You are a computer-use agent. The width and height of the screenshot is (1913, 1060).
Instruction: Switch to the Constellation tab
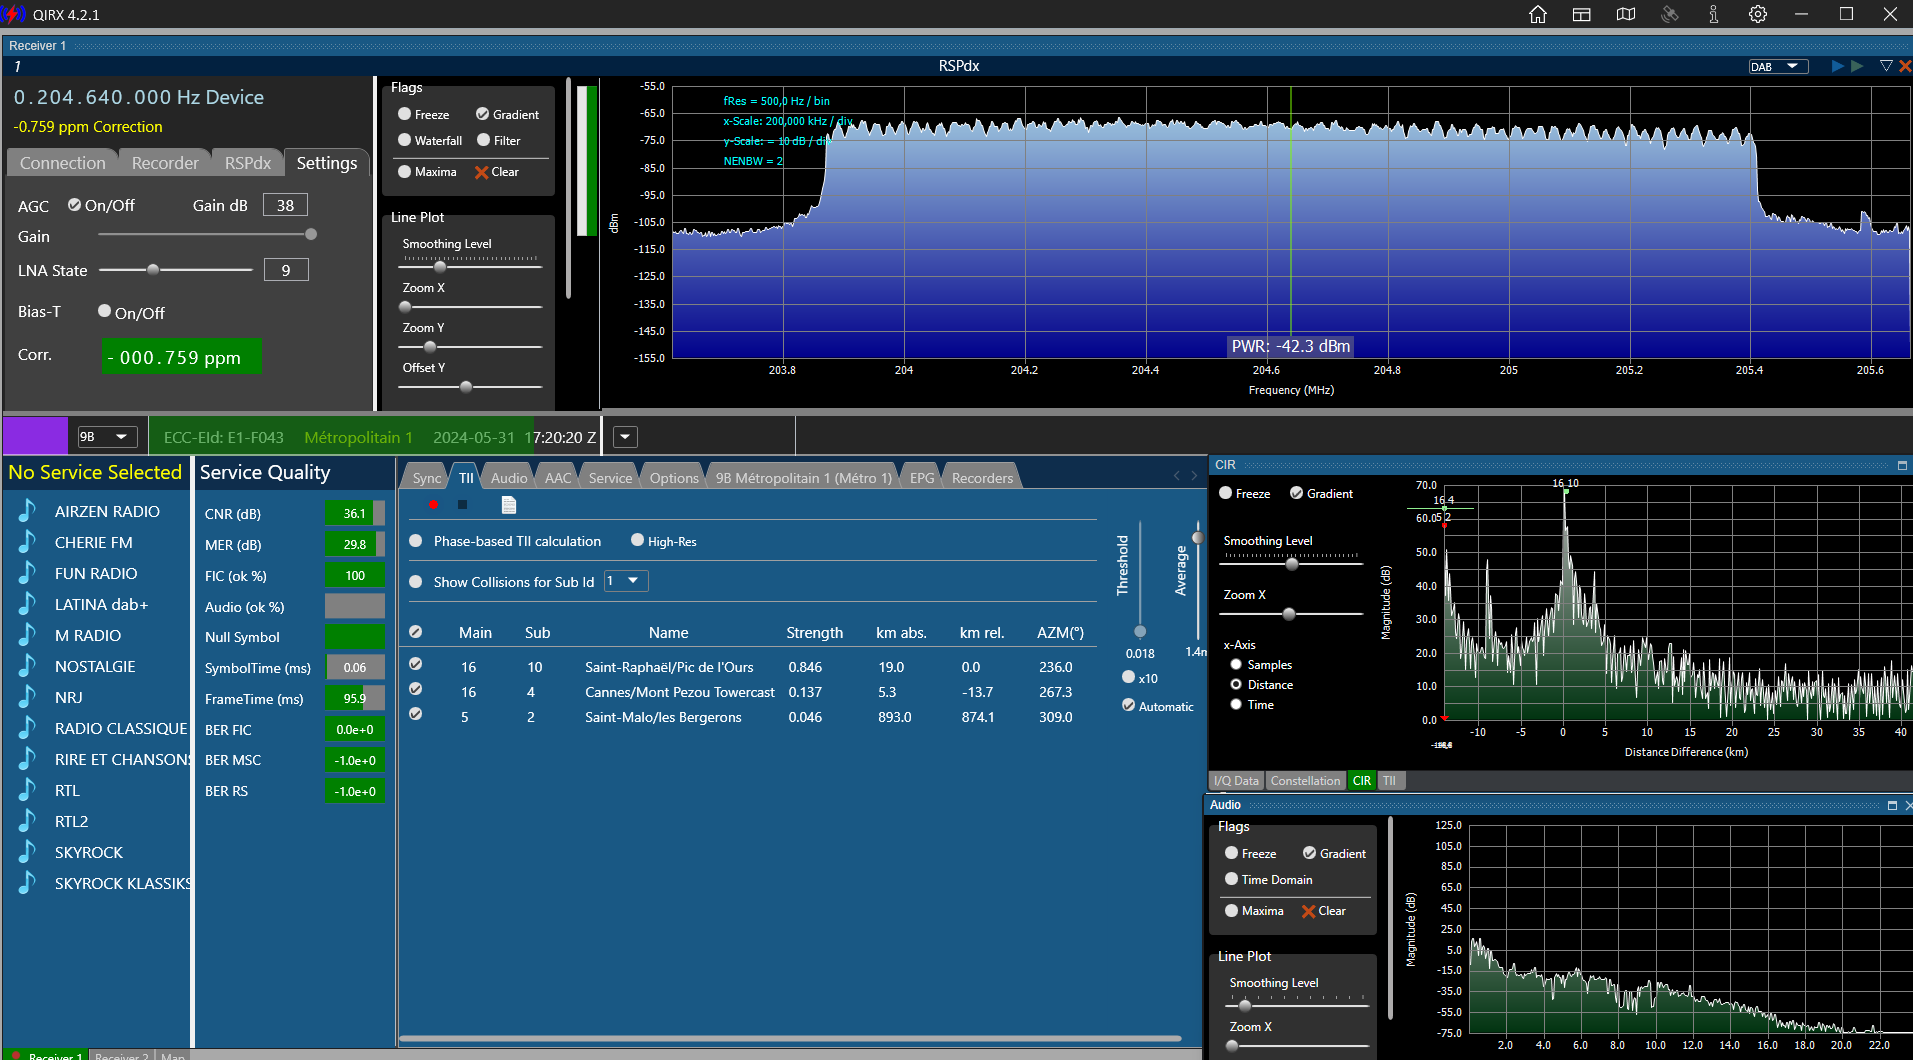1305,781
